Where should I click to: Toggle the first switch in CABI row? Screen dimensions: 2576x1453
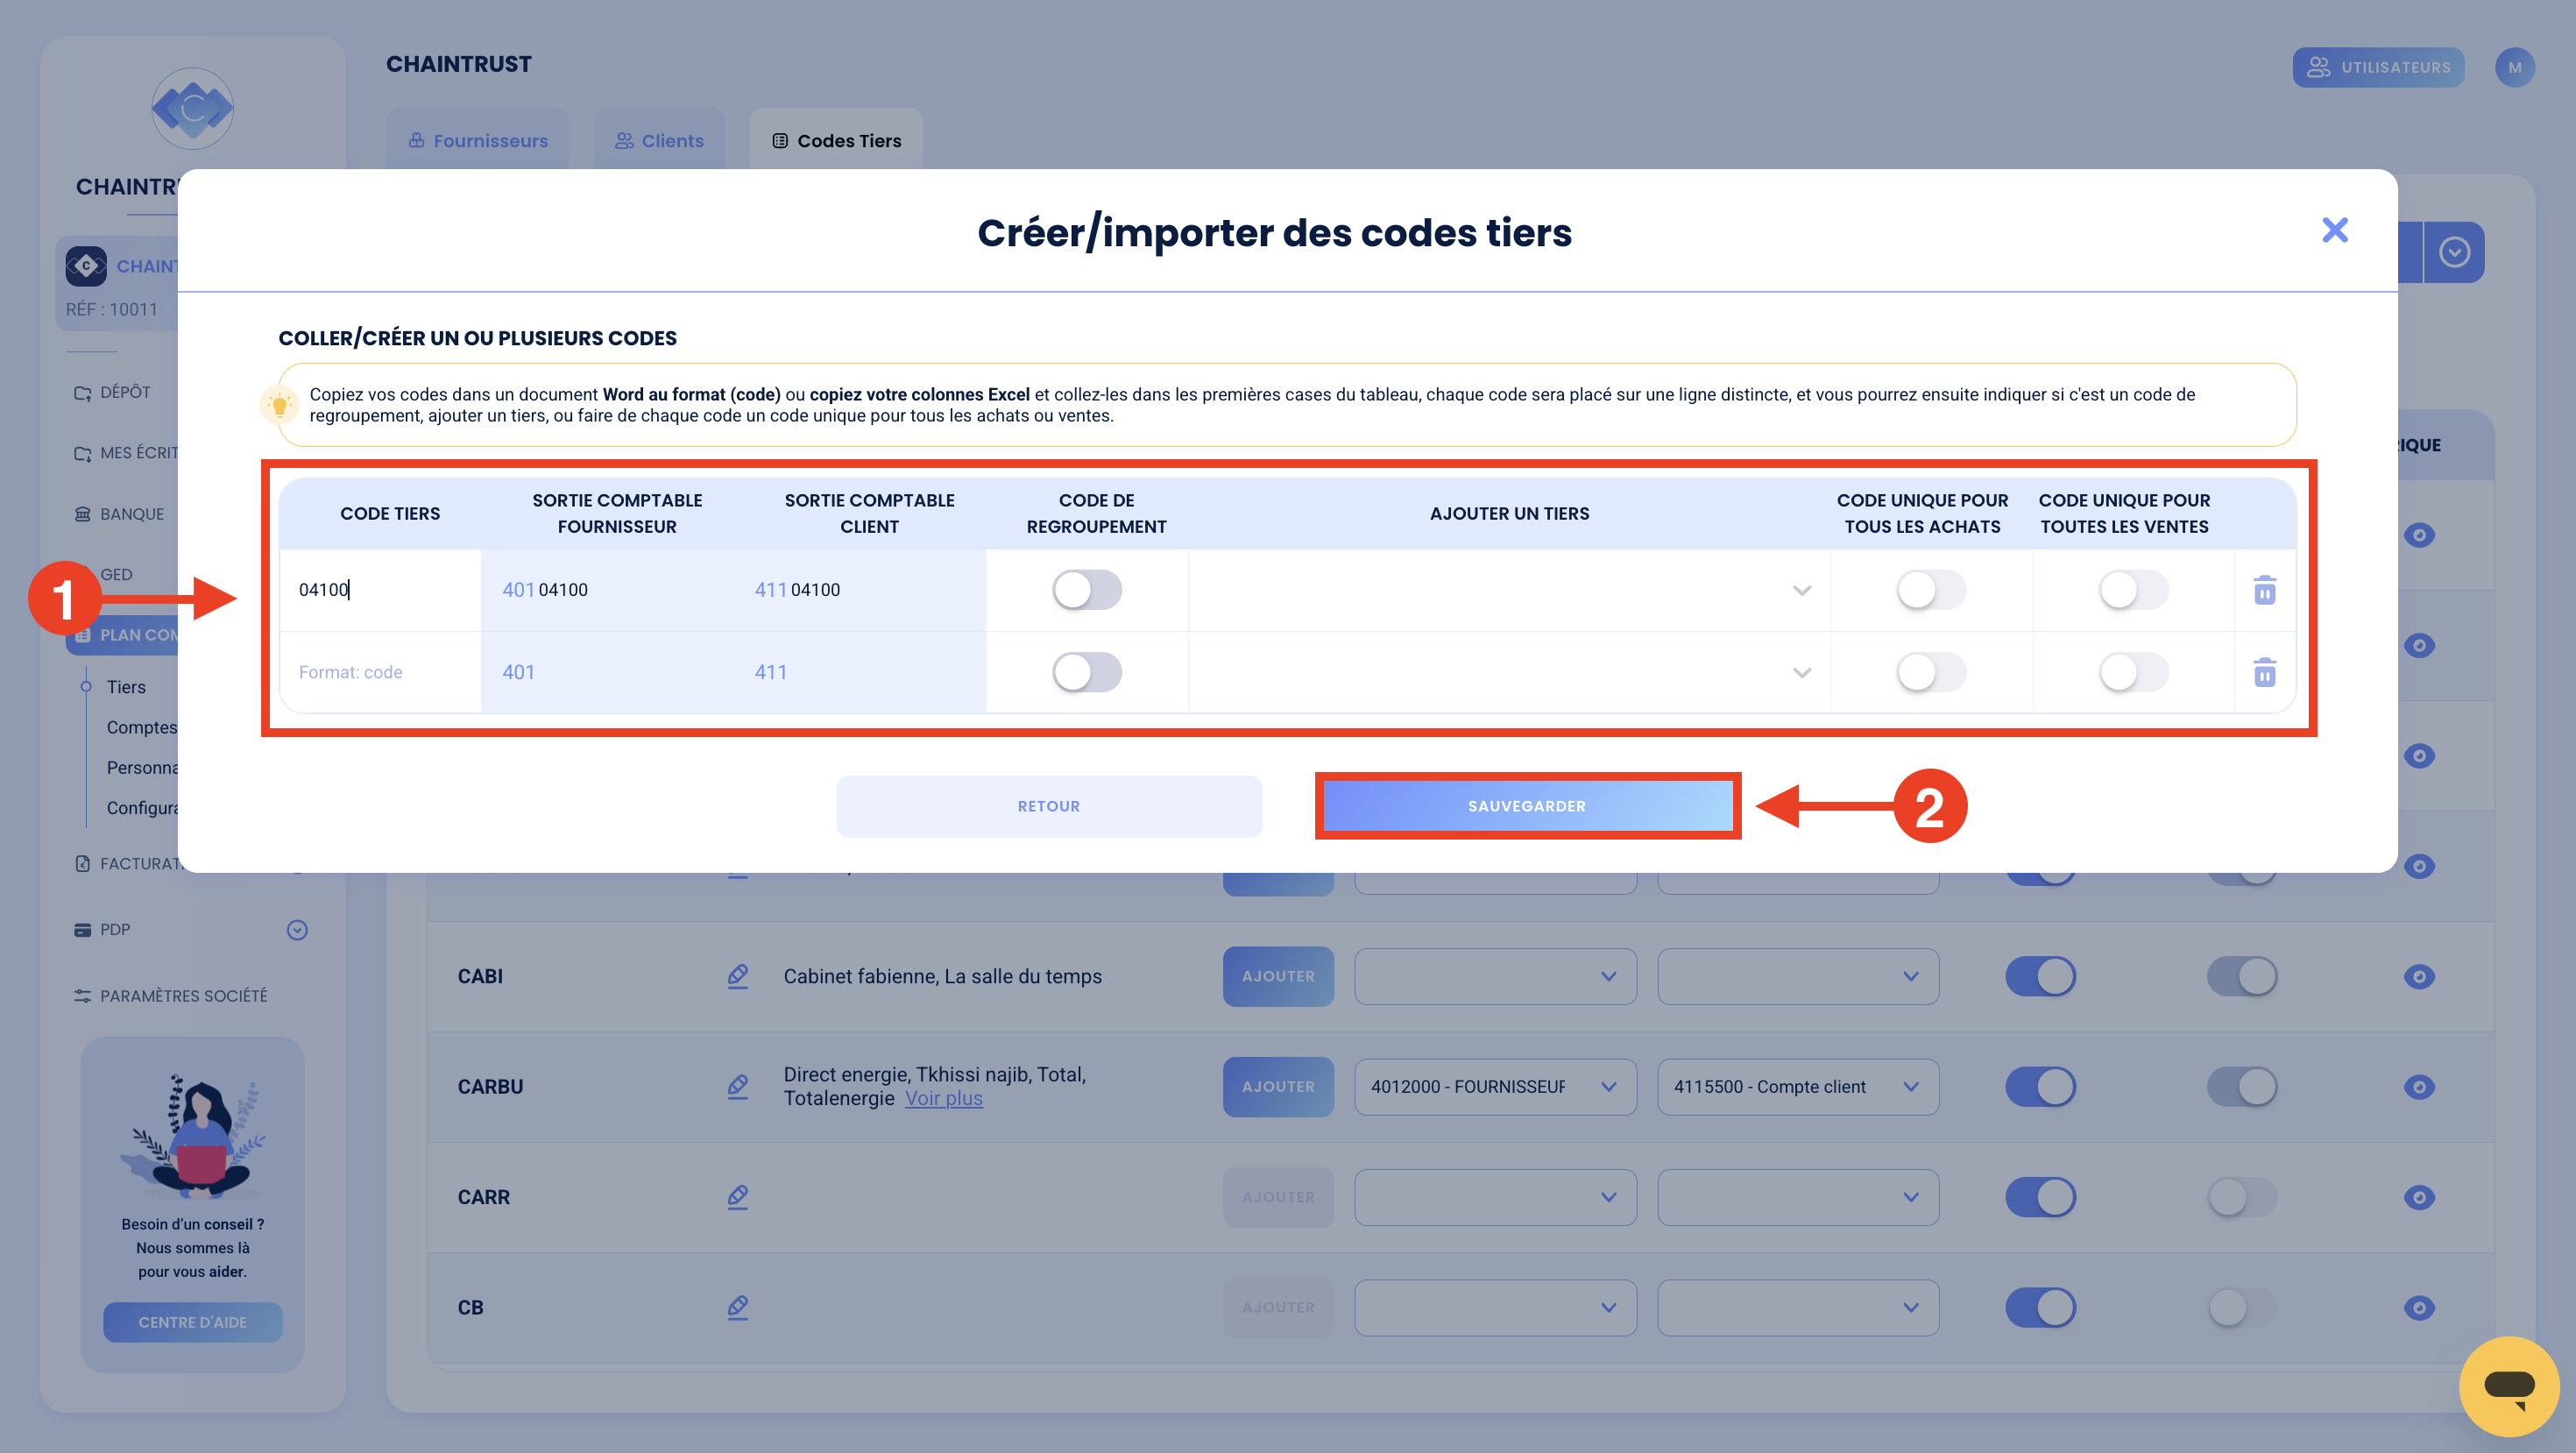[x=2040, y=975]
